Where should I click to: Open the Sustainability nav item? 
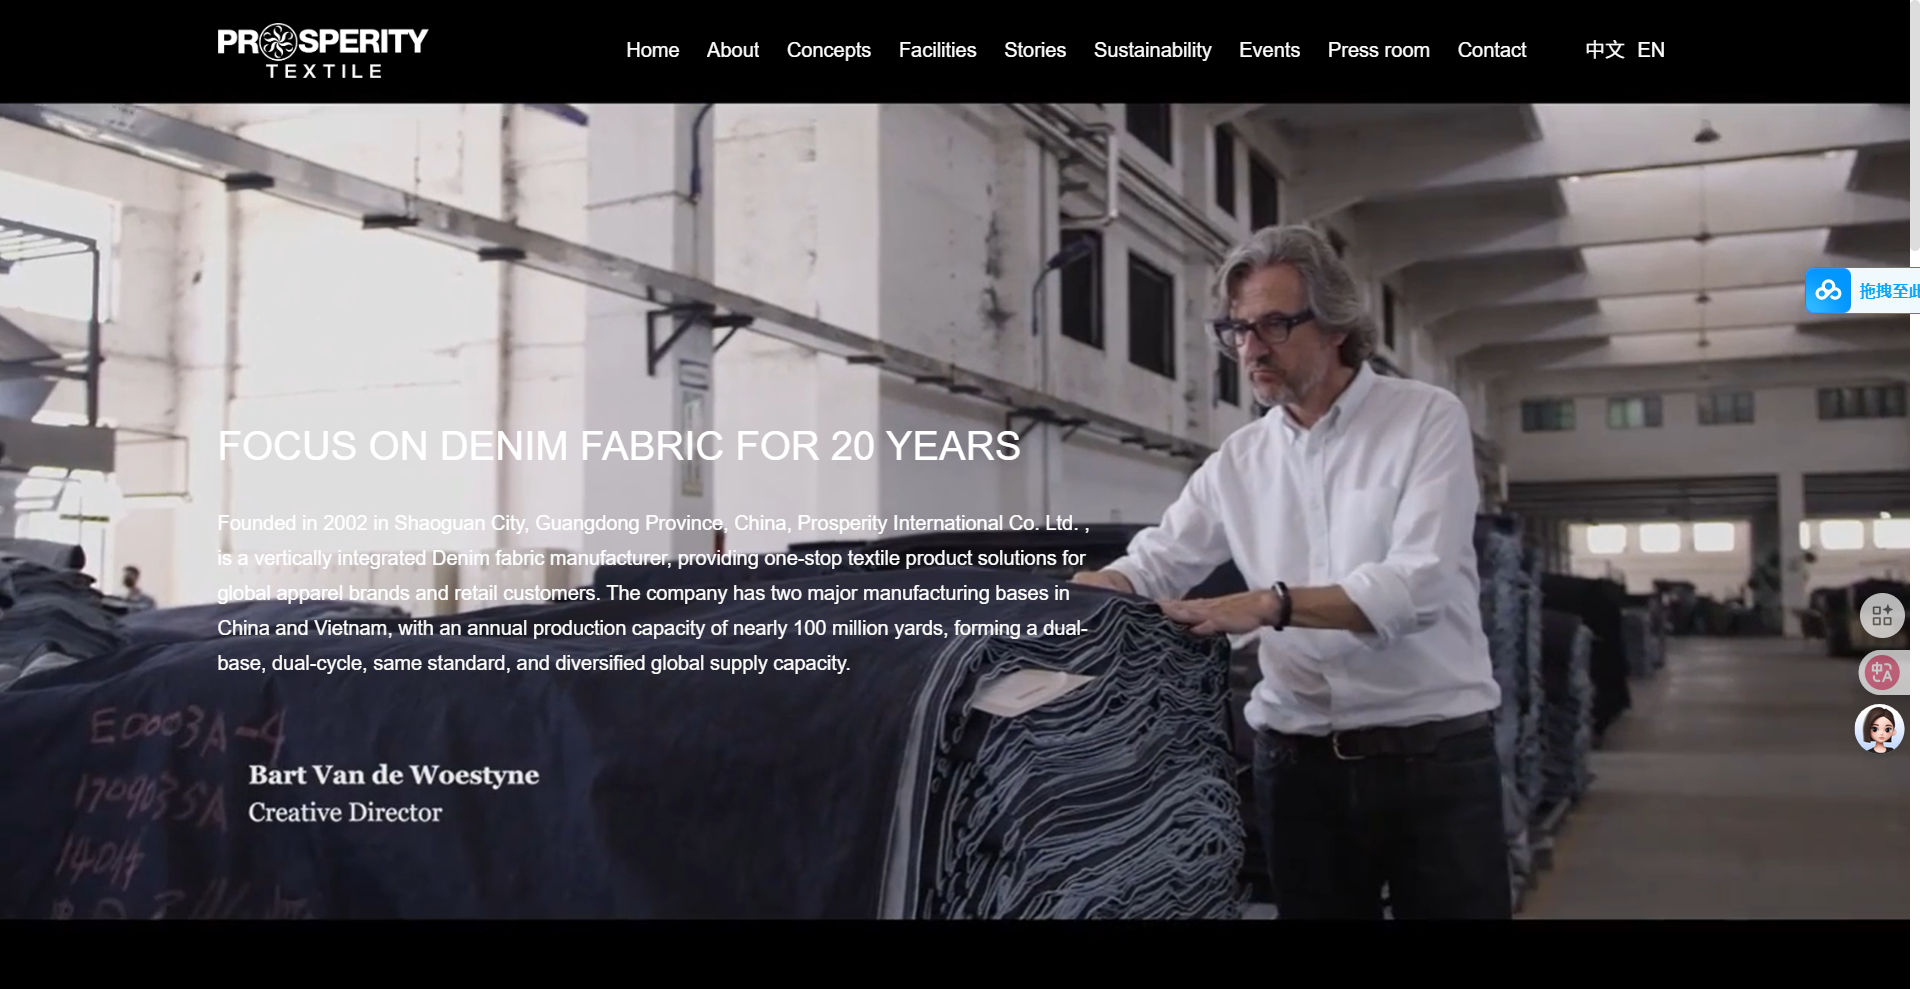(x=1152, y=50)
